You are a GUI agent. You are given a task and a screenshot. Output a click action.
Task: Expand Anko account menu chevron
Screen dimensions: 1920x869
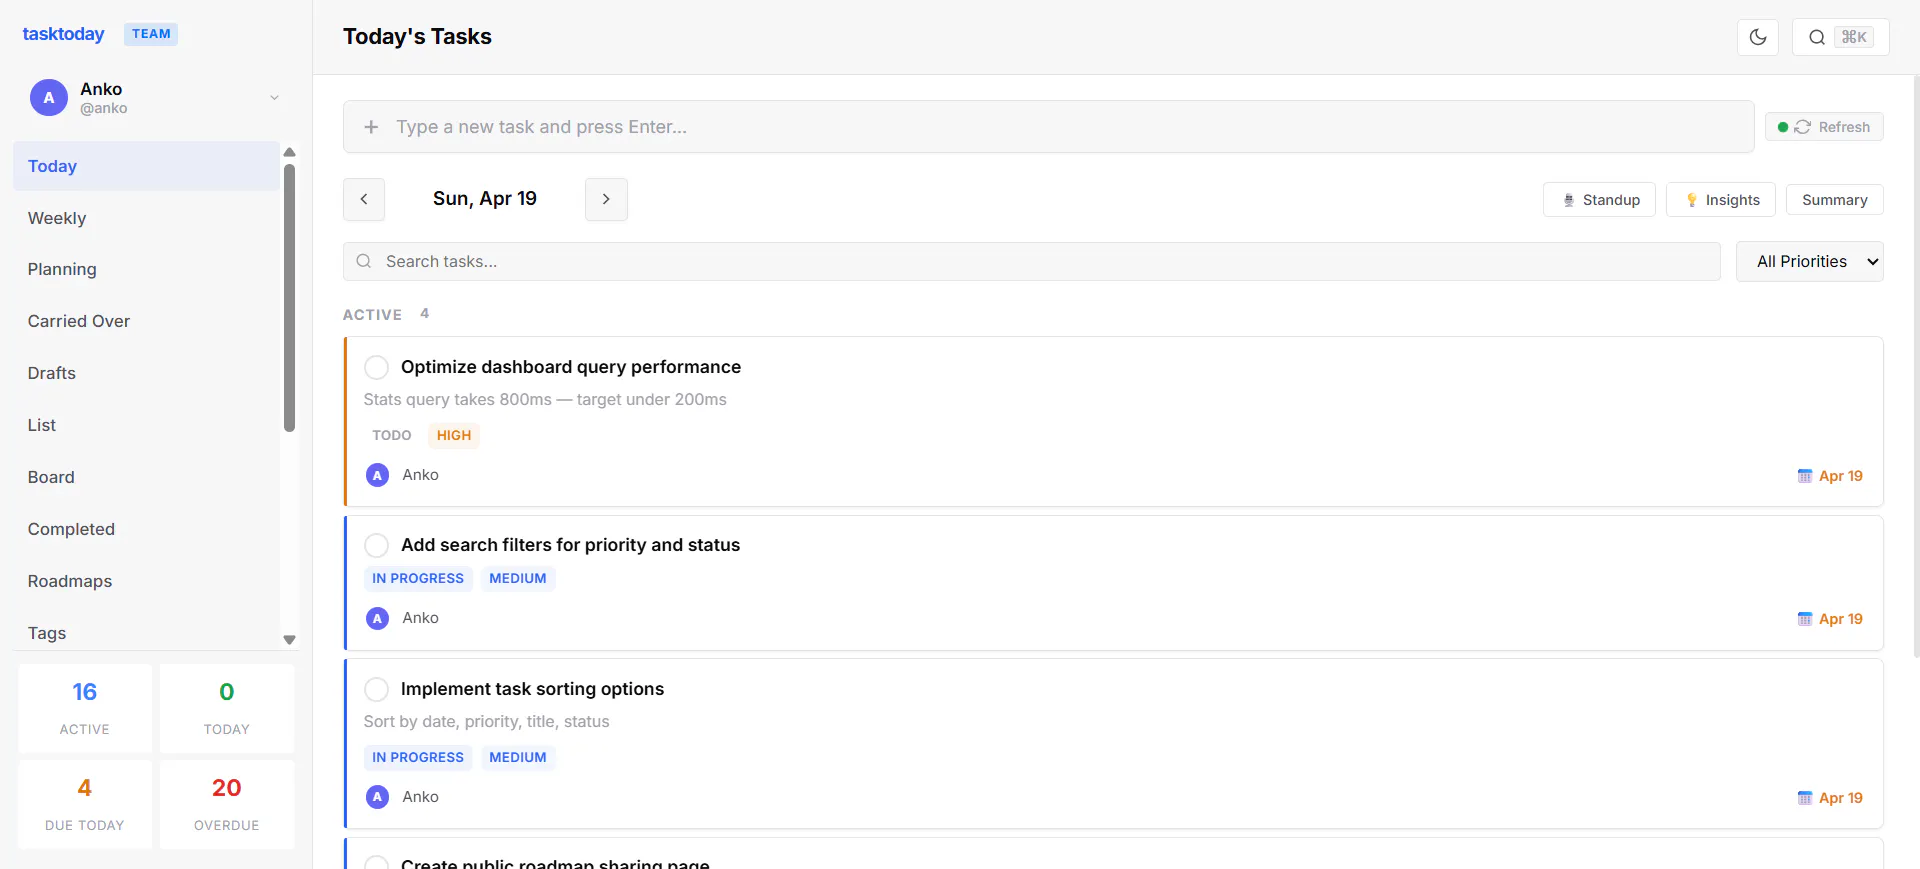[x=274, y=98]
